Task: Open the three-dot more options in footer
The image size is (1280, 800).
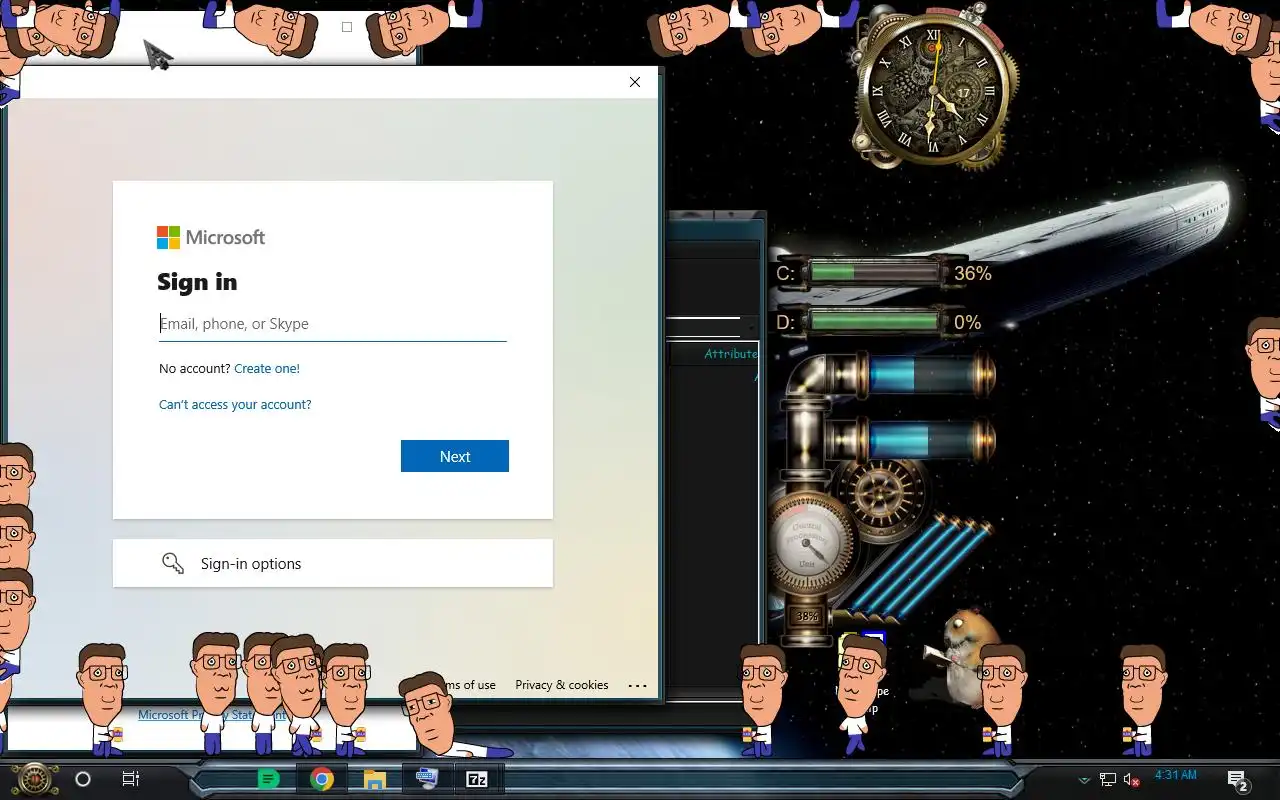Action: 637,686
